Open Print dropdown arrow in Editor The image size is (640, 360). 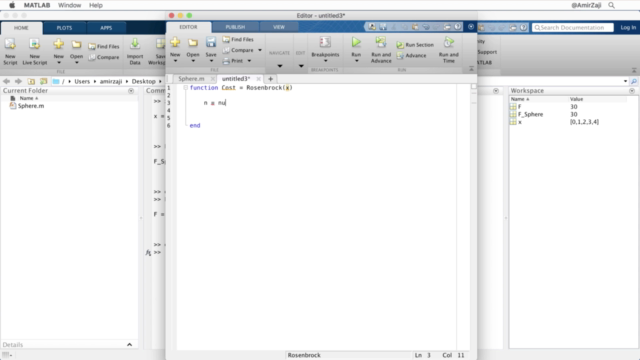pyautogui.click(x=249, y=61)
